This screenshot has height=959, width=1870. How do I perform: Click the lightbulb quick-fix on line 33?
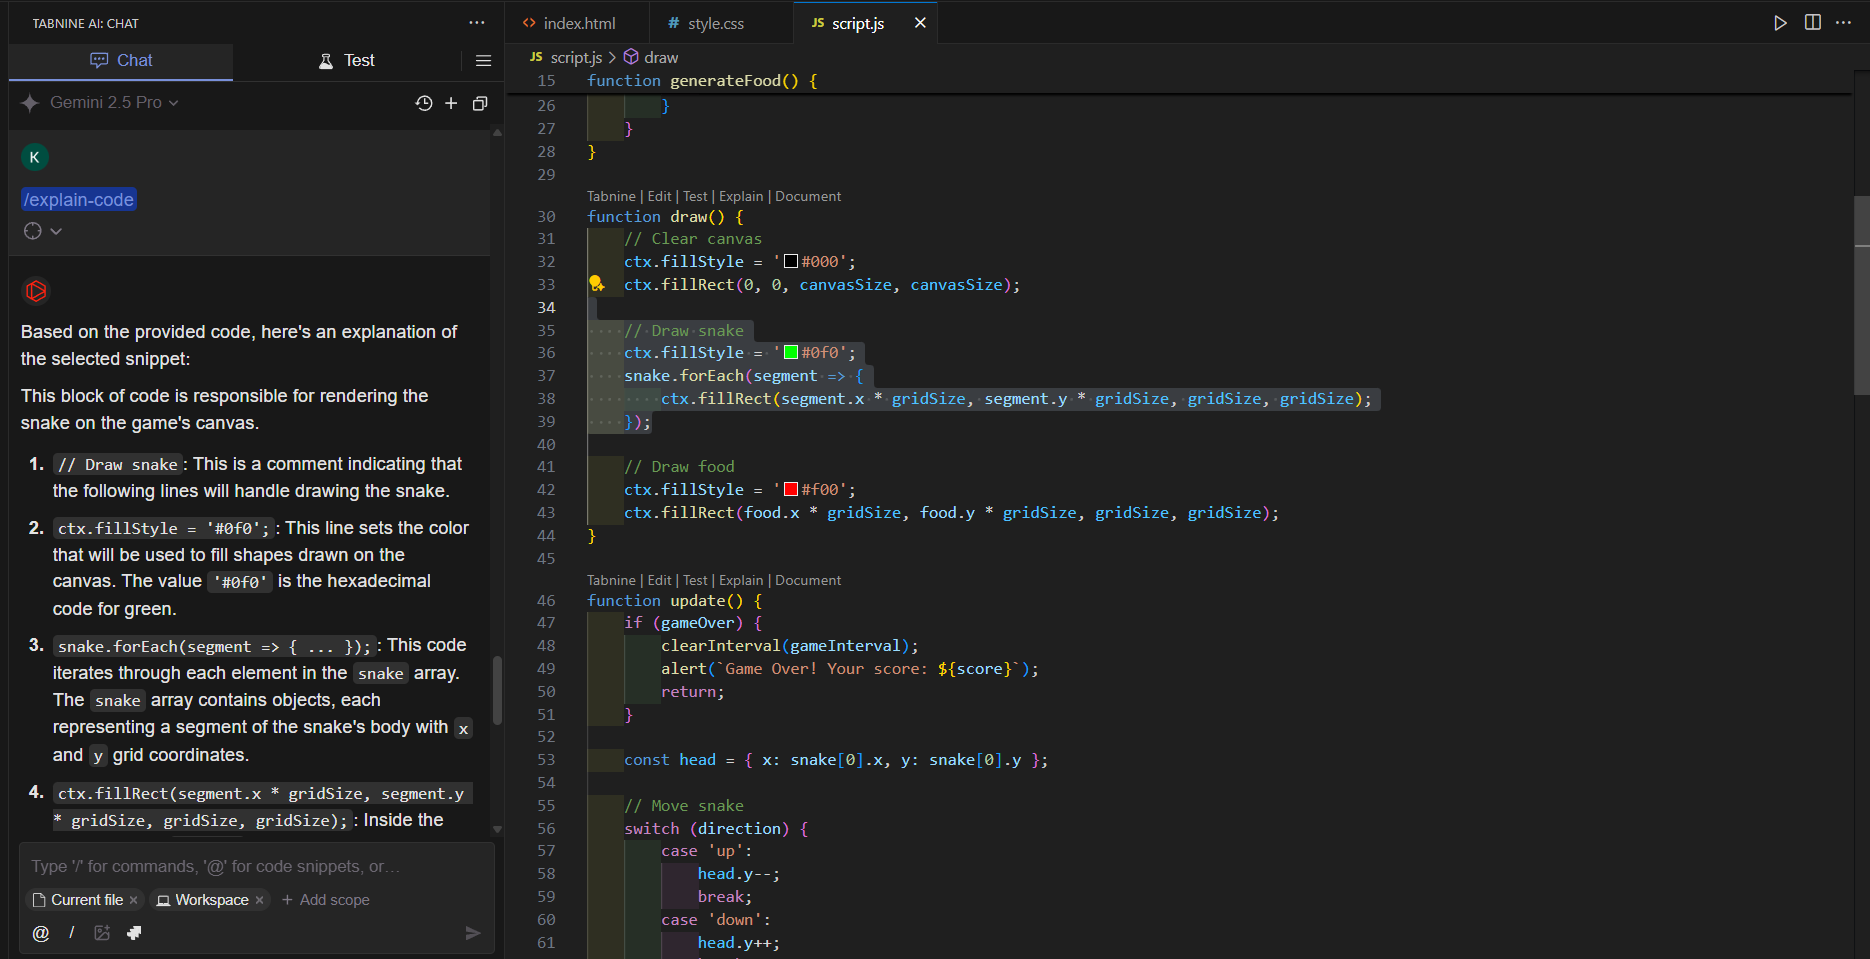[x=596, y=284]
